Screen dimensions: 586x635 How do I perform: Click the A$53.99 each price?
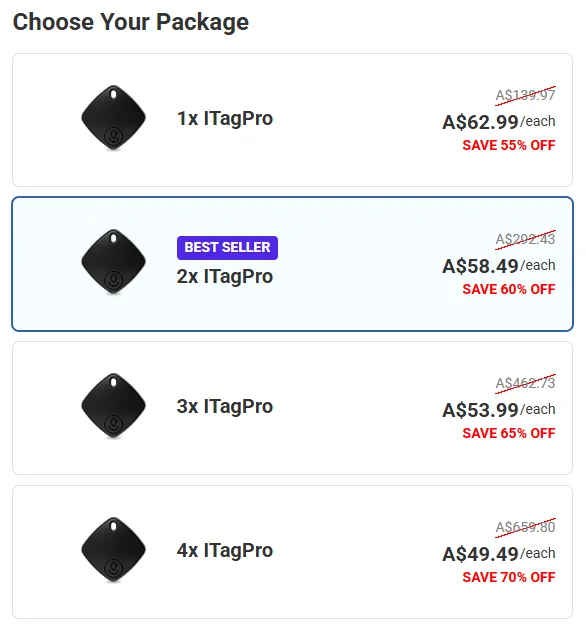pos(499,410)
